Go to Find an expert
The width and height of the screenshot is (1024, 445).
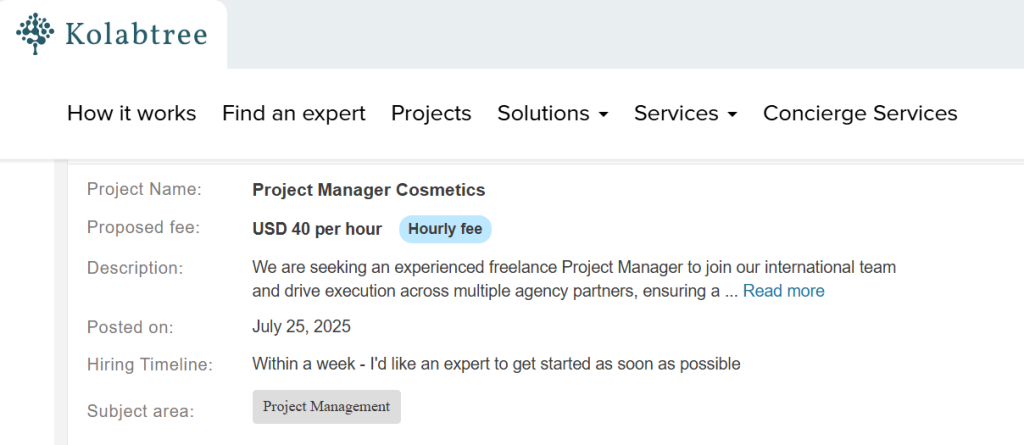click(x=294, y=113)
